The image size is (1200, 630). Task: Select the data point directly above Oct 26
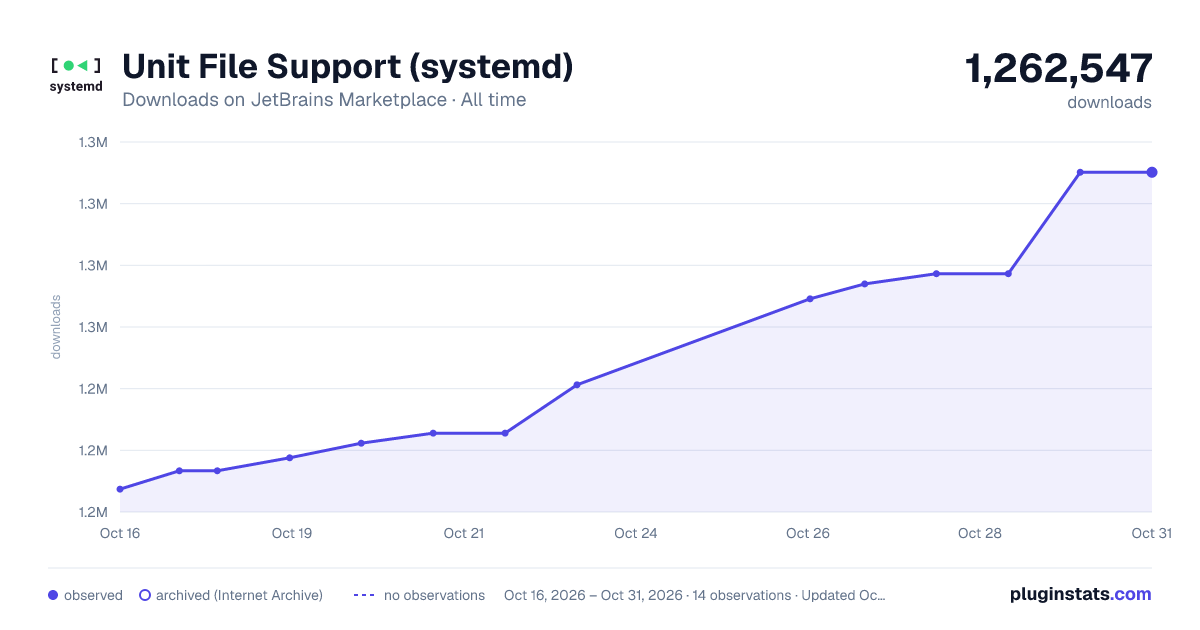click(810, 298)
